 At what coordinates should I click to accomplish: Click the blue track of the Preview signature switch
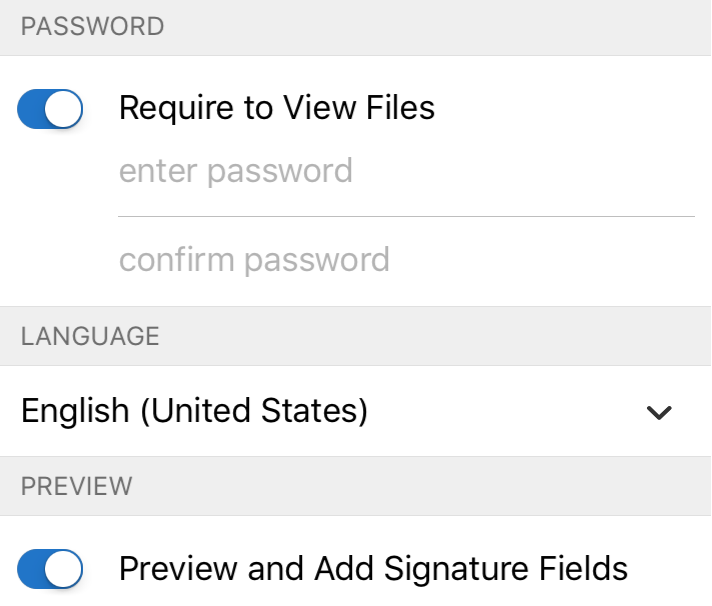click(x=31, y=569)
